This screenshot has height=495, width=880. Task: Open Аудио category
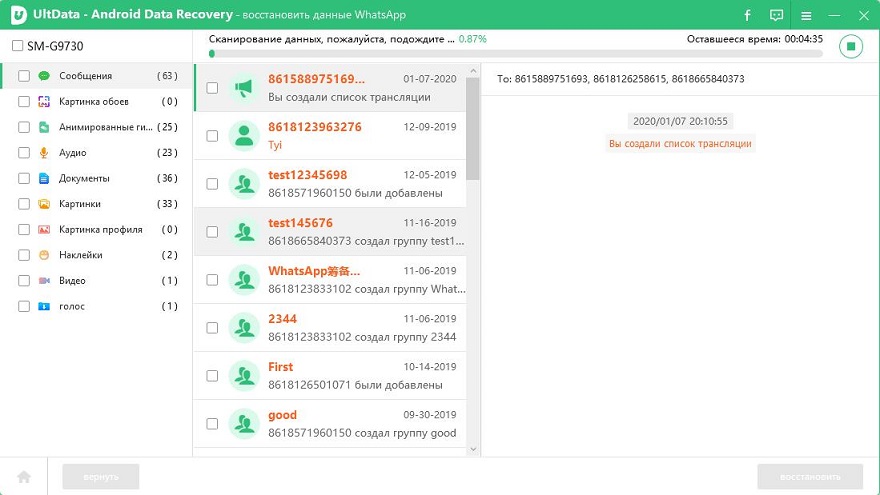(x=97, y=153)
